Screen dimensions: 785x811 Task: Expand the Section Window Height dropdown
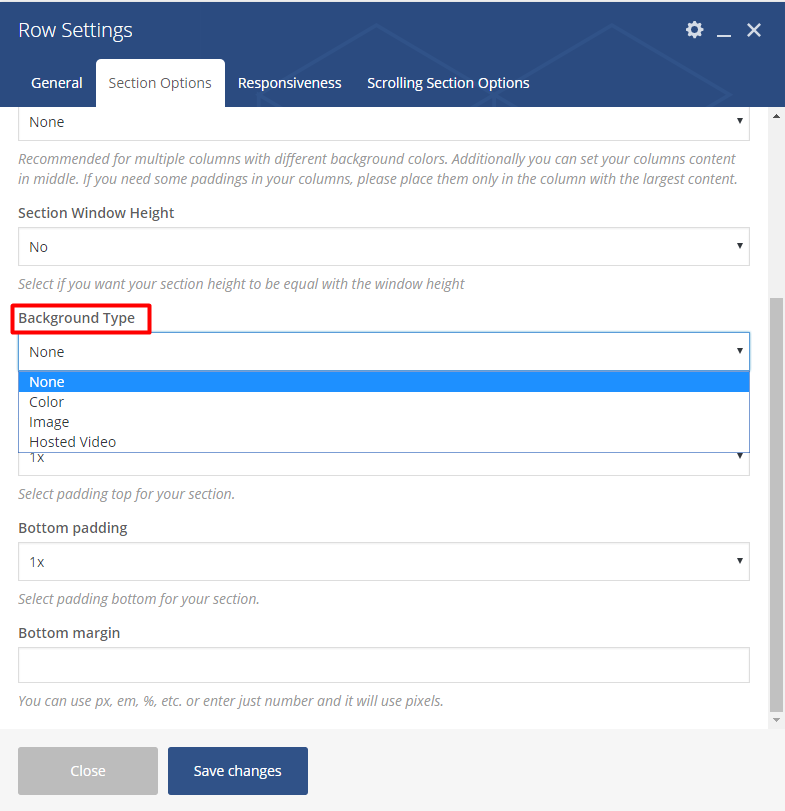coord(384,247)
